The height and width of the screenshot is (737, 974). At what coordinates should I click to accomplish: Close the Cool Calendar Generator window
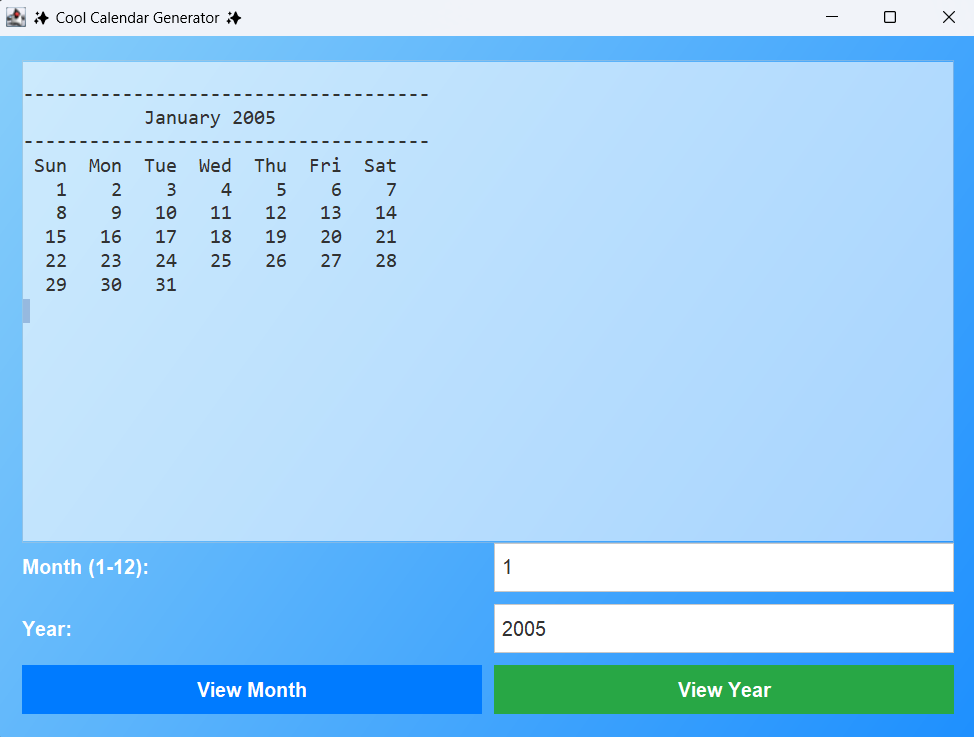[948, 17]
